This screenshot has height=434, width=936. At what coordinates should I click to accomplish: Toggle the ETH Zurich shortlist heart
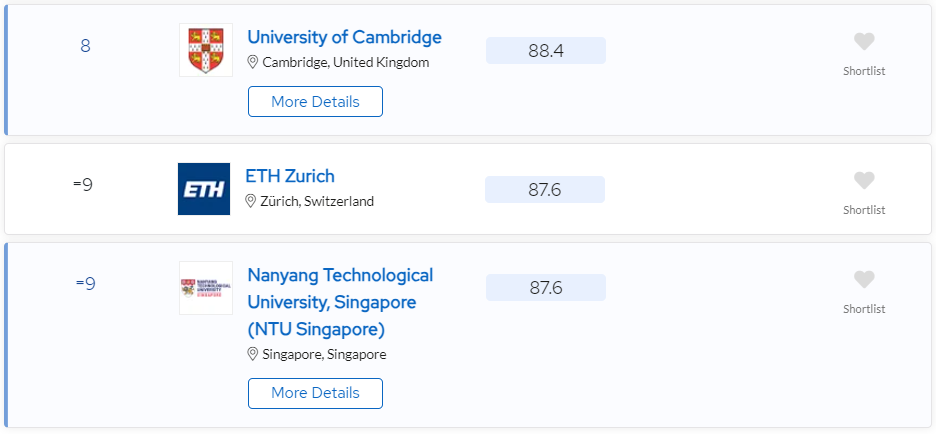click(x=864, y=180)
